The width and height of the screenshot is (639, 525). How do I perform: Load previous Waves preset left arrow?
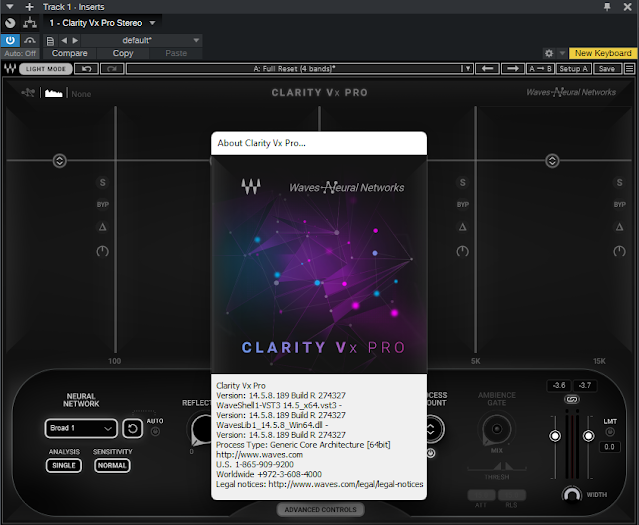pyautogui.click(x=487, y=69)
